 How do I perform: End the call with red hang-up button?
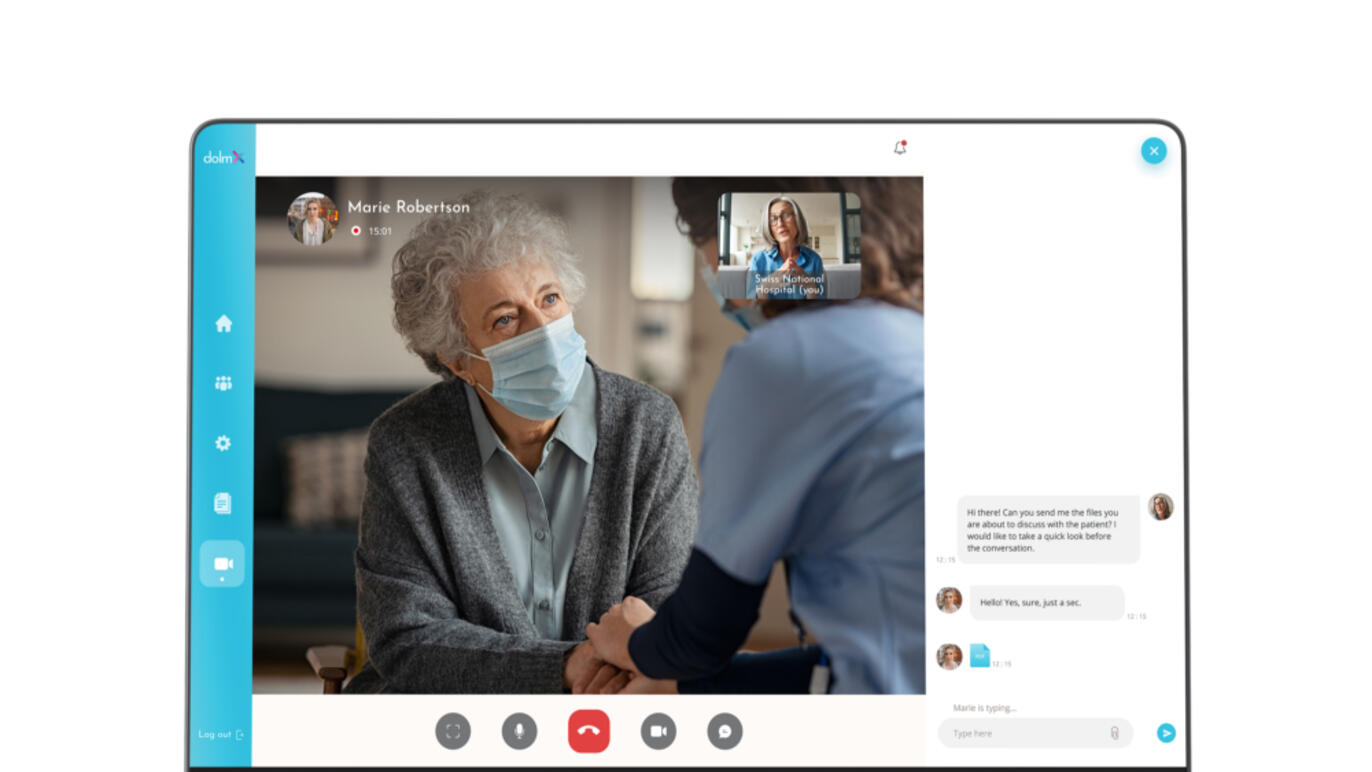tap(588, 731)
